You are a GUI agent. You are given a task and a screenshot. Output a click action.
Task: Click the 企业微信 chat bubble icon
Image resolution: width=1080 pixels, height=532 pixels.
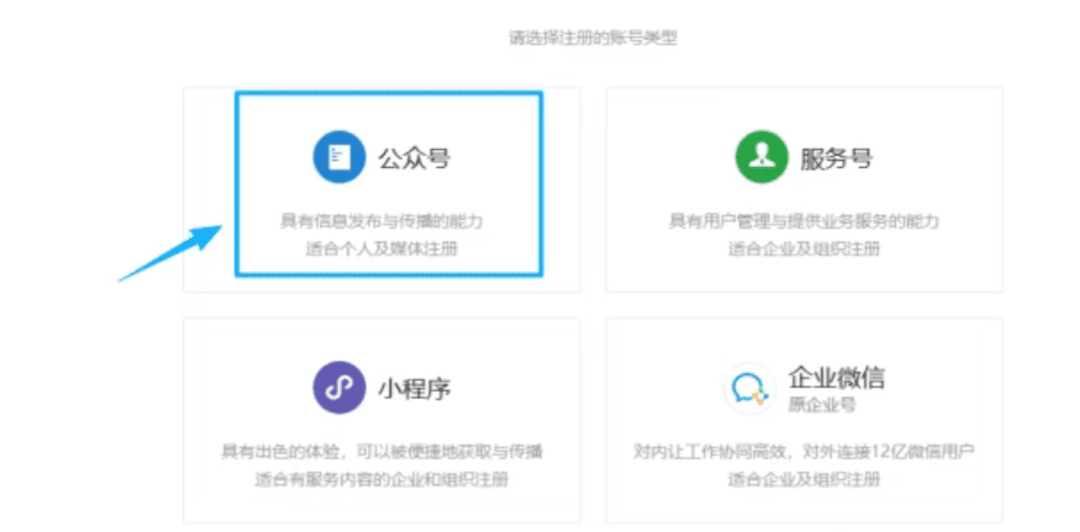pyautogui.click(x=749, y=389)
